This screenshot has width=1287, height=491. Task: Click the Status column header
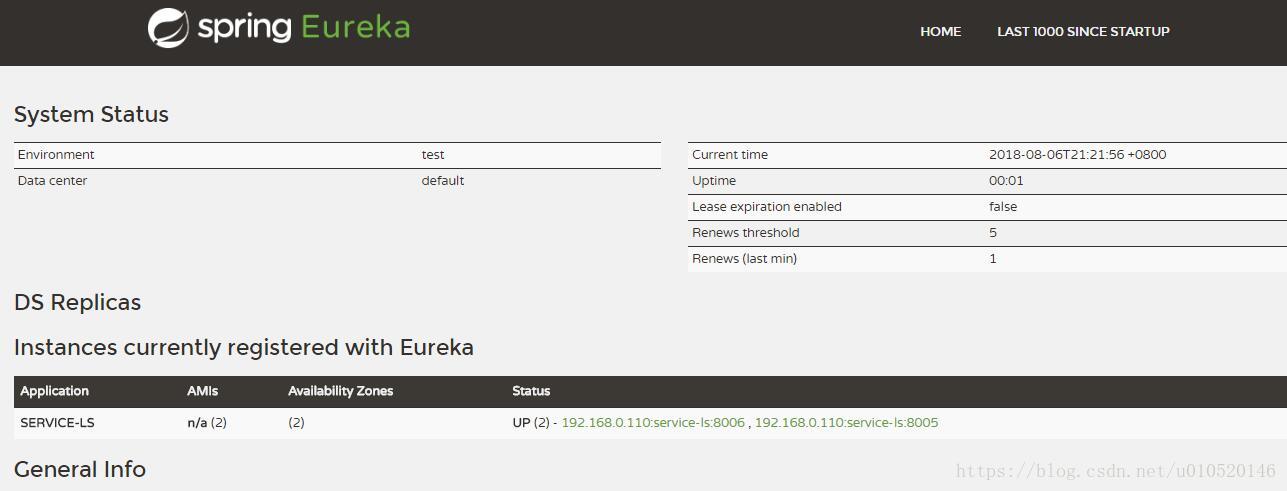point(531,391)
